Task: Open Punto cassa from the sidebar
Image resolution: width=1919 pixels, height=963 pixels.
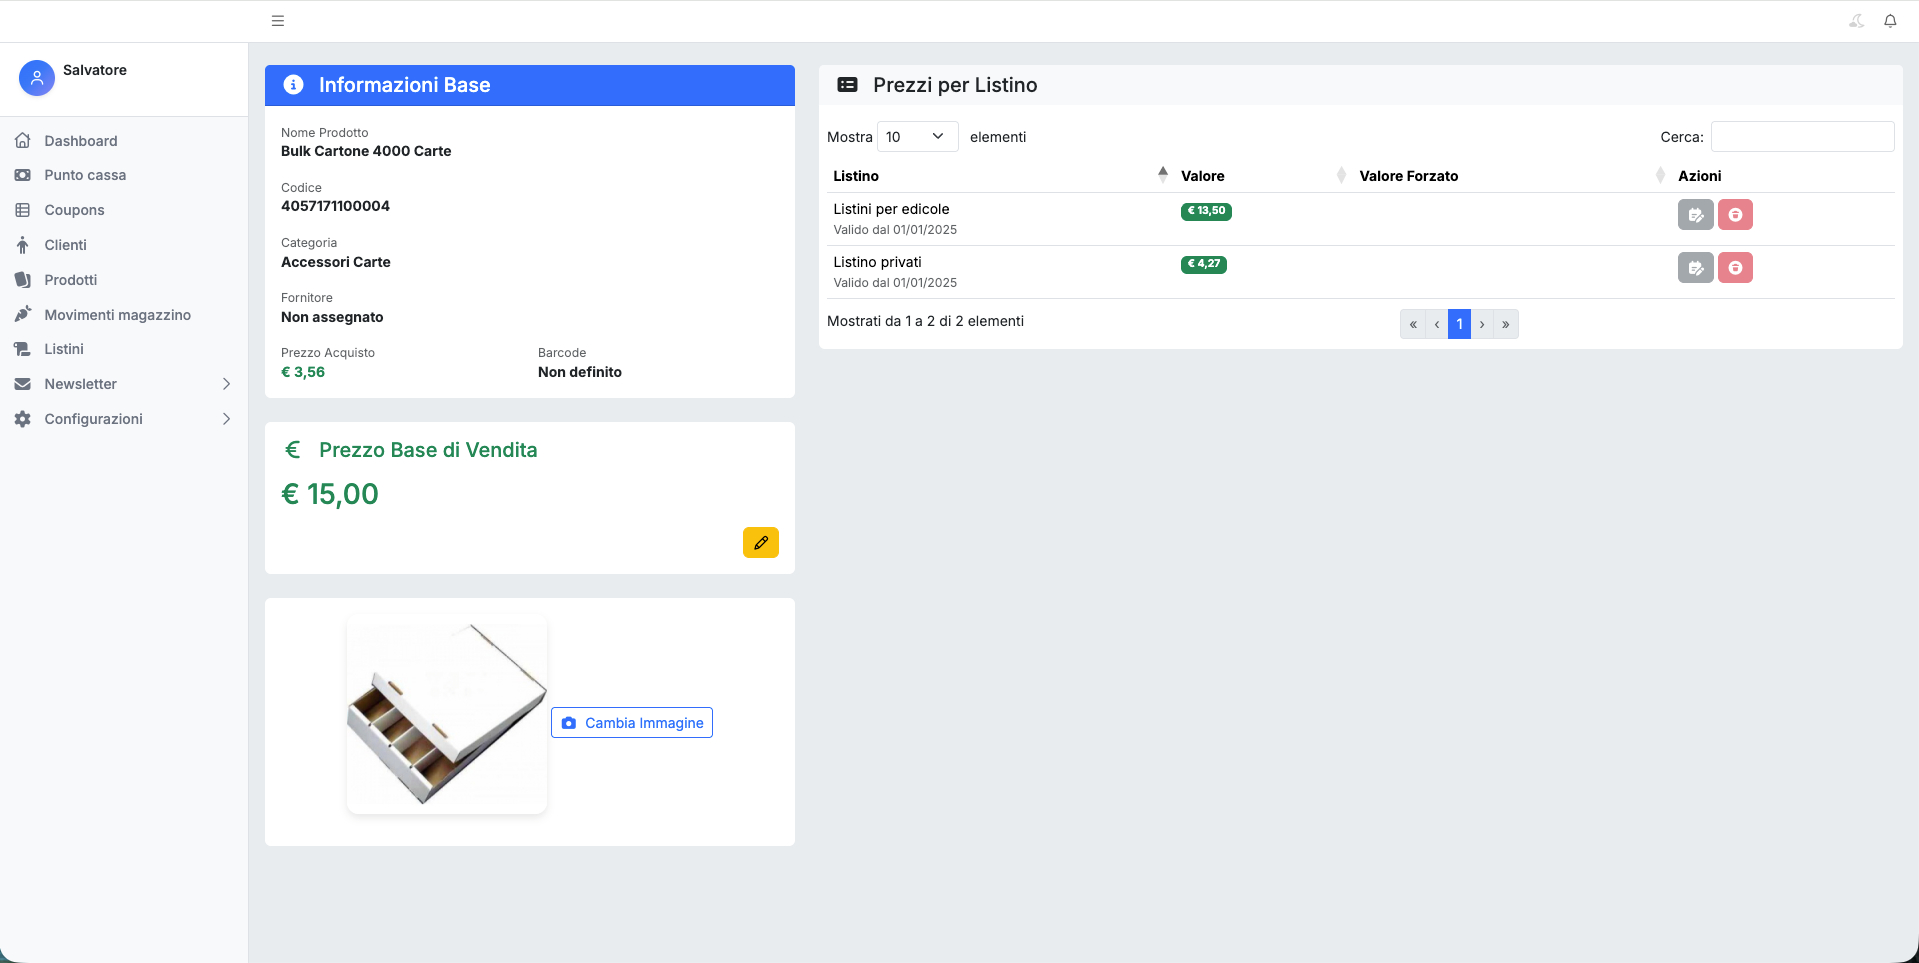Action: [x=85, y=175]
